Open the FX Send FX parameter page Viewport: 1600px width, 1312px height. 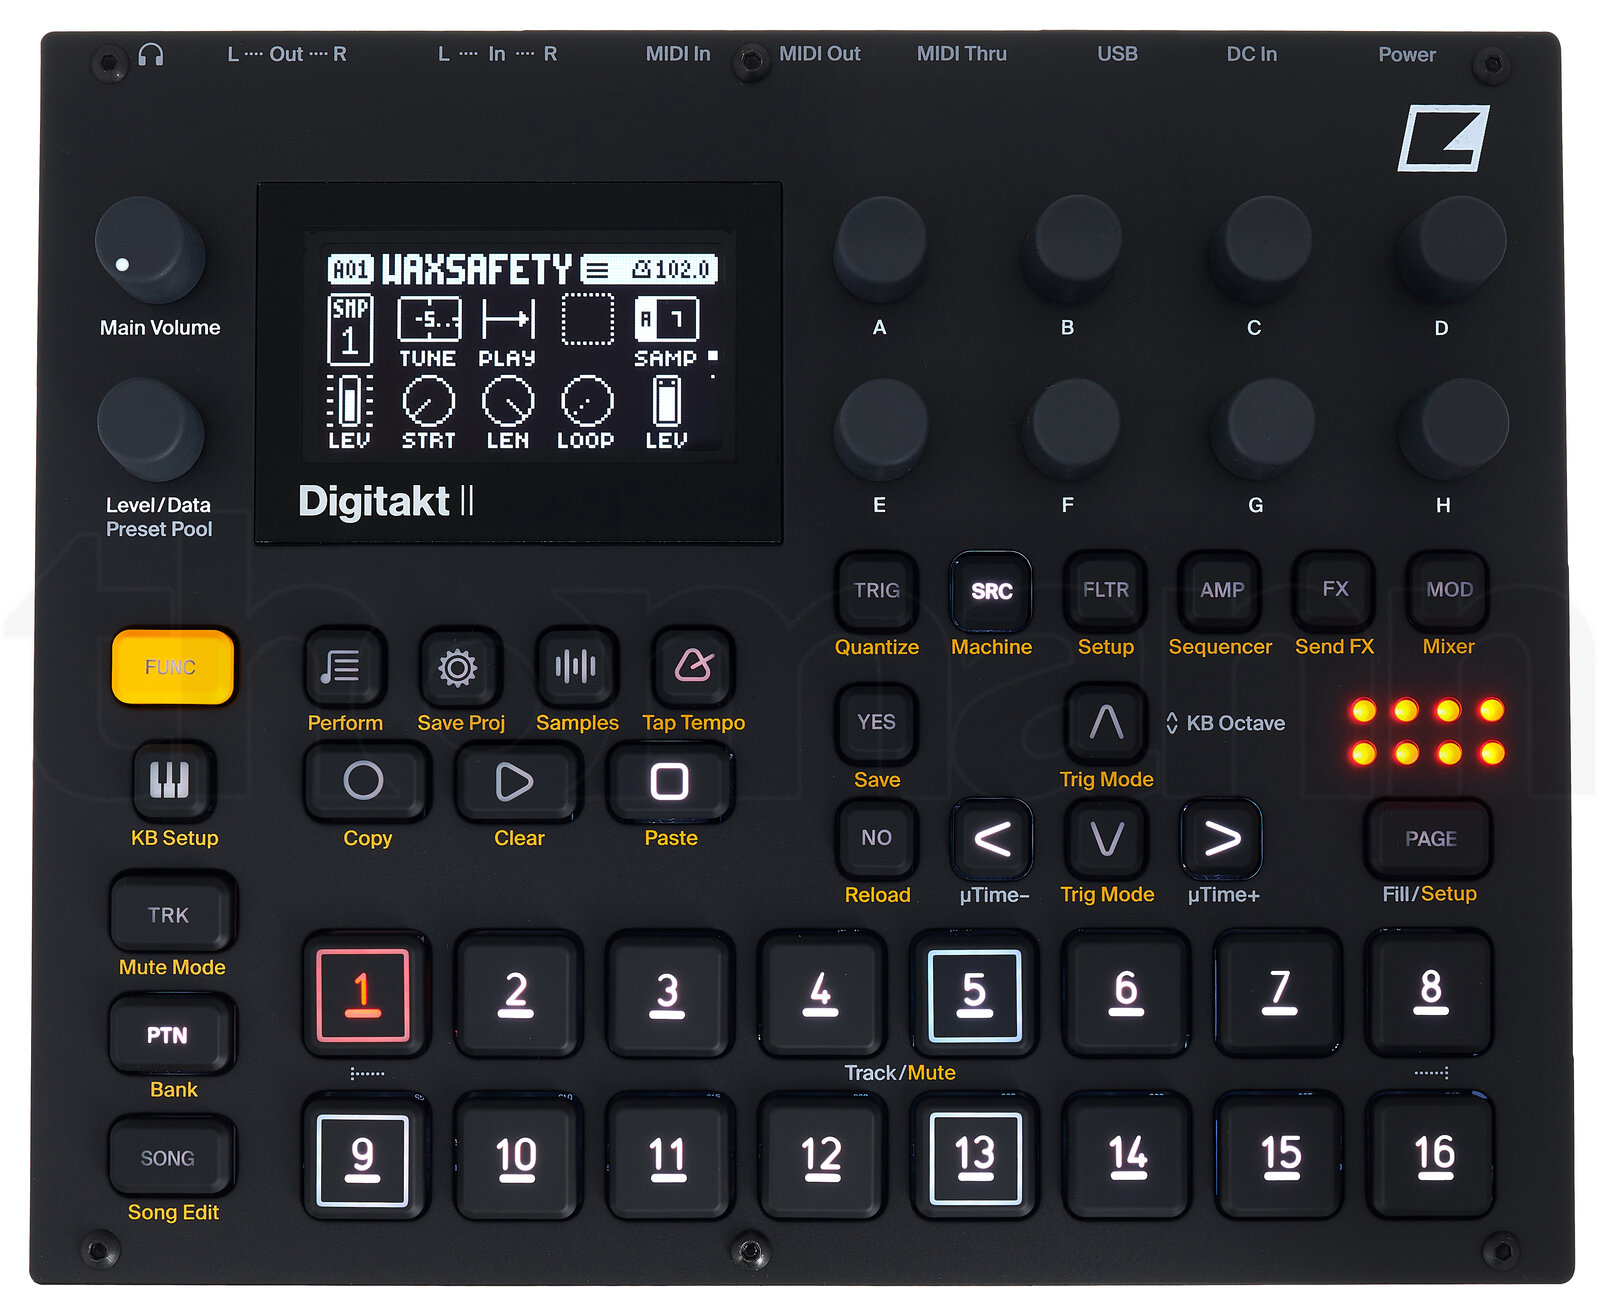point(1334,590)
